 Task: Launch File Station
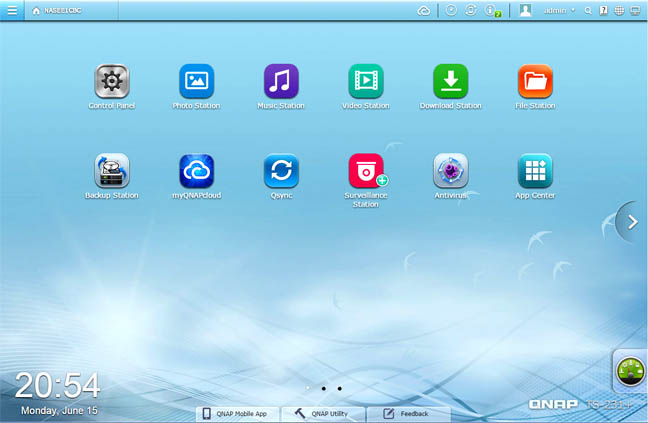tap(535, 81)
